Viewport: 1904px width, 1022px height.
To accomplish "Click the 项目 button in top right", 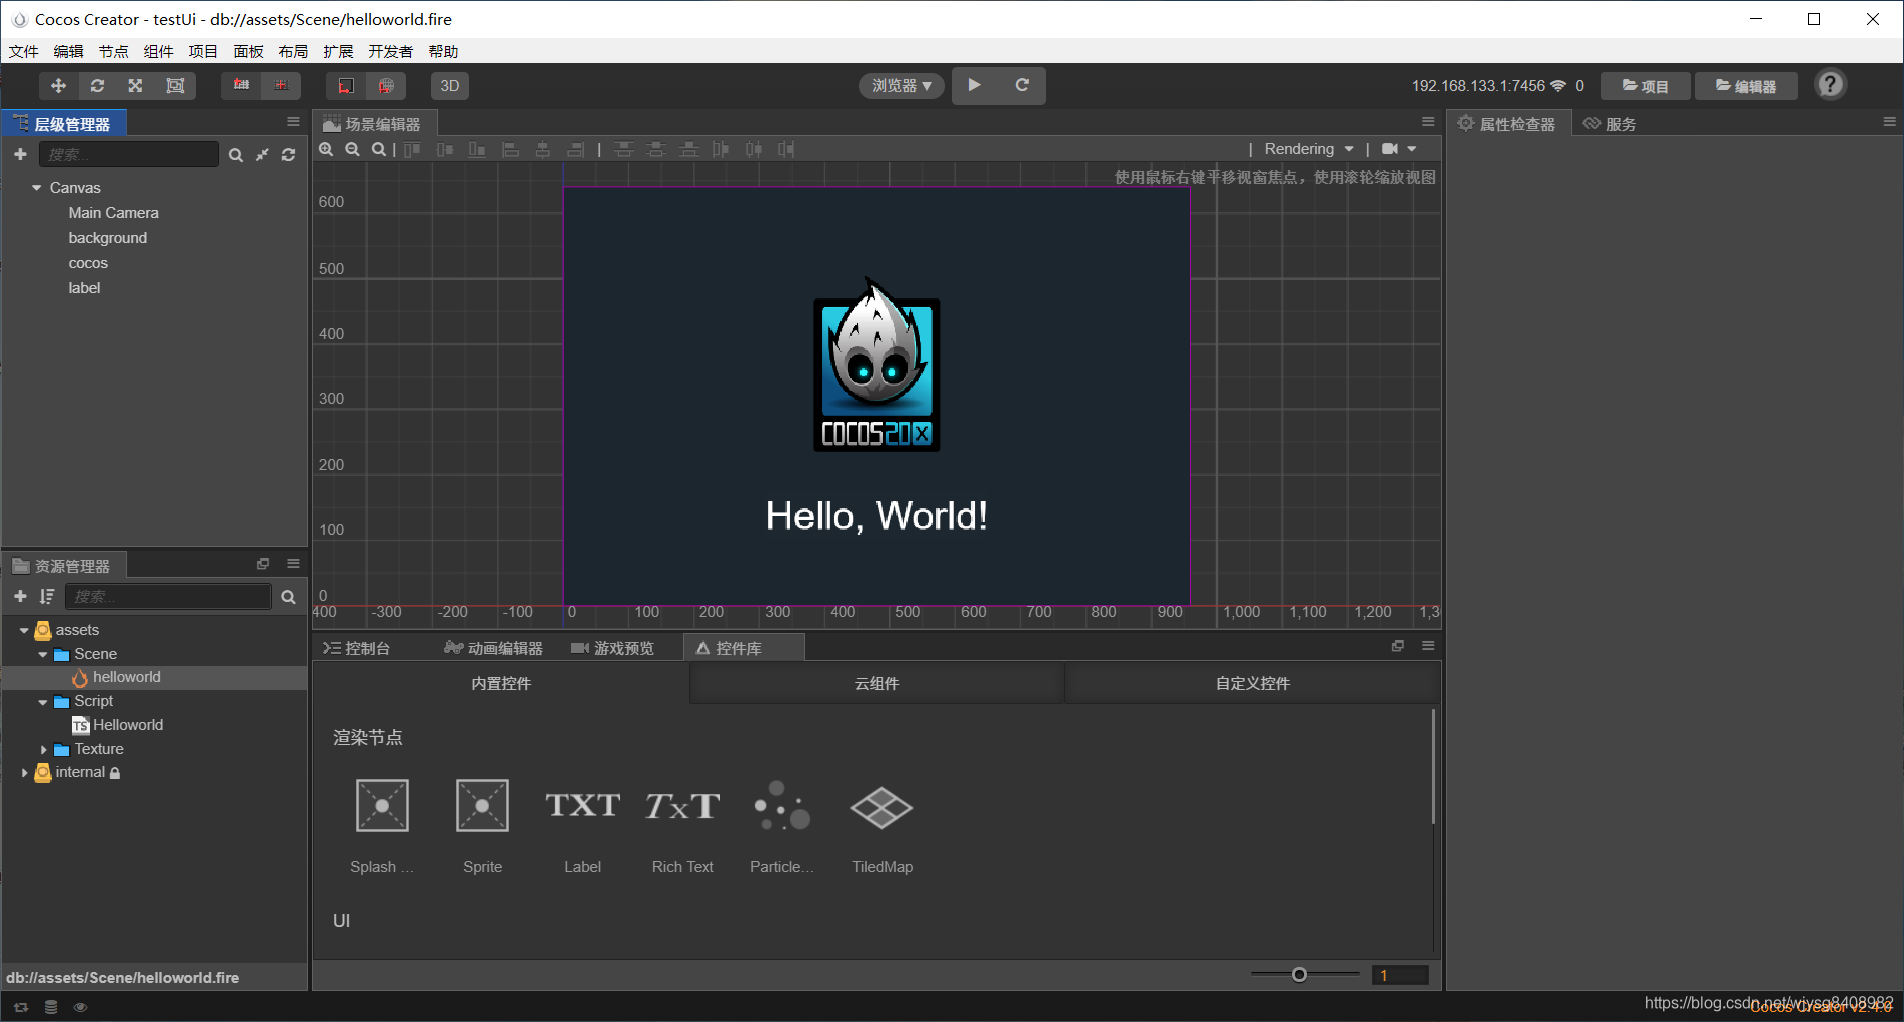I will pos(1645,85).
